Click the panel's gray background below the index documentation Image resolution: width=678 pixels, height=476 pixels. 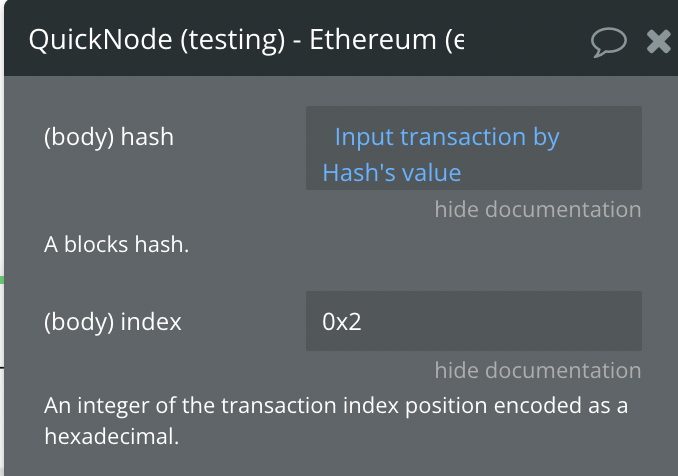tap(339, 463)
